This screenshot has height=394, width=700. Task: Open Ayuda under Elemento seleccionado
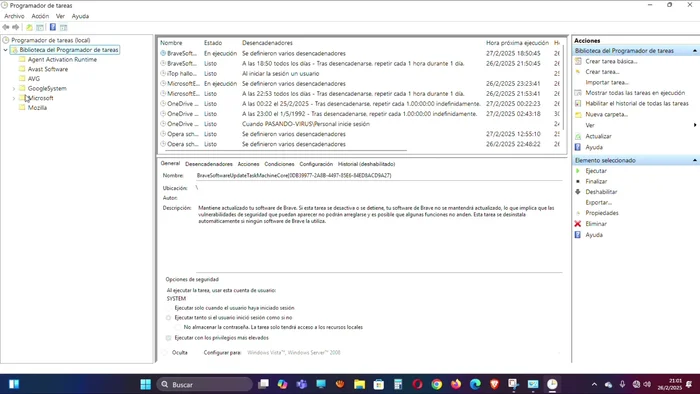(x=594, y=235)
